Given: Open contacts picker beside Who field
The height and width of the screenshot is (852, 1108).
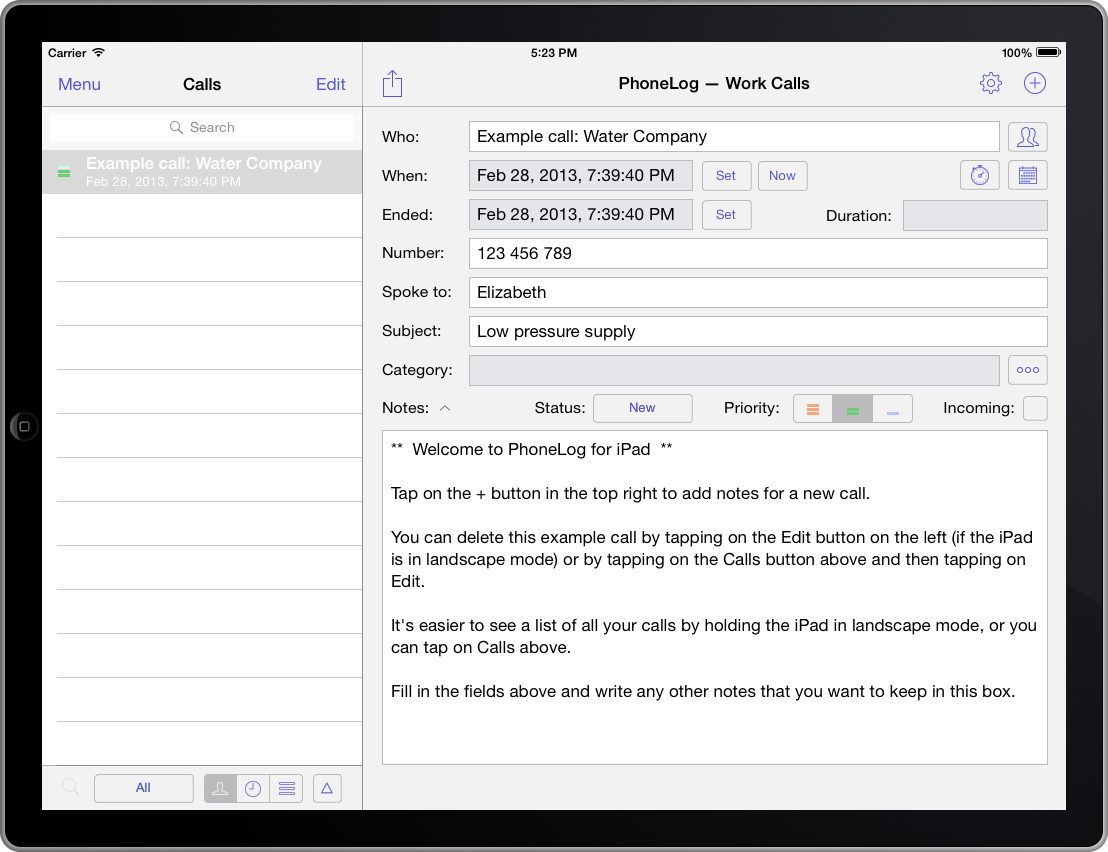Looking at the screenshot, I should (1027, 136).
